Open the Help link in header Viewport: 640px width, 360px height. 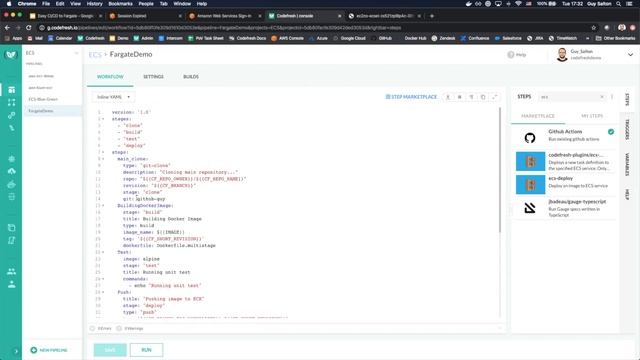(517, 55)
